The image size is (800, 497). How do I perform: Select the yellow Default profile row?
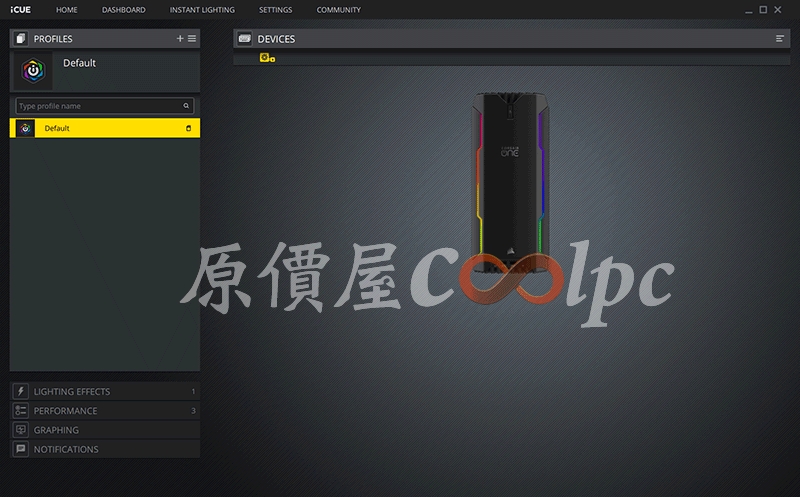pos(105,128)
